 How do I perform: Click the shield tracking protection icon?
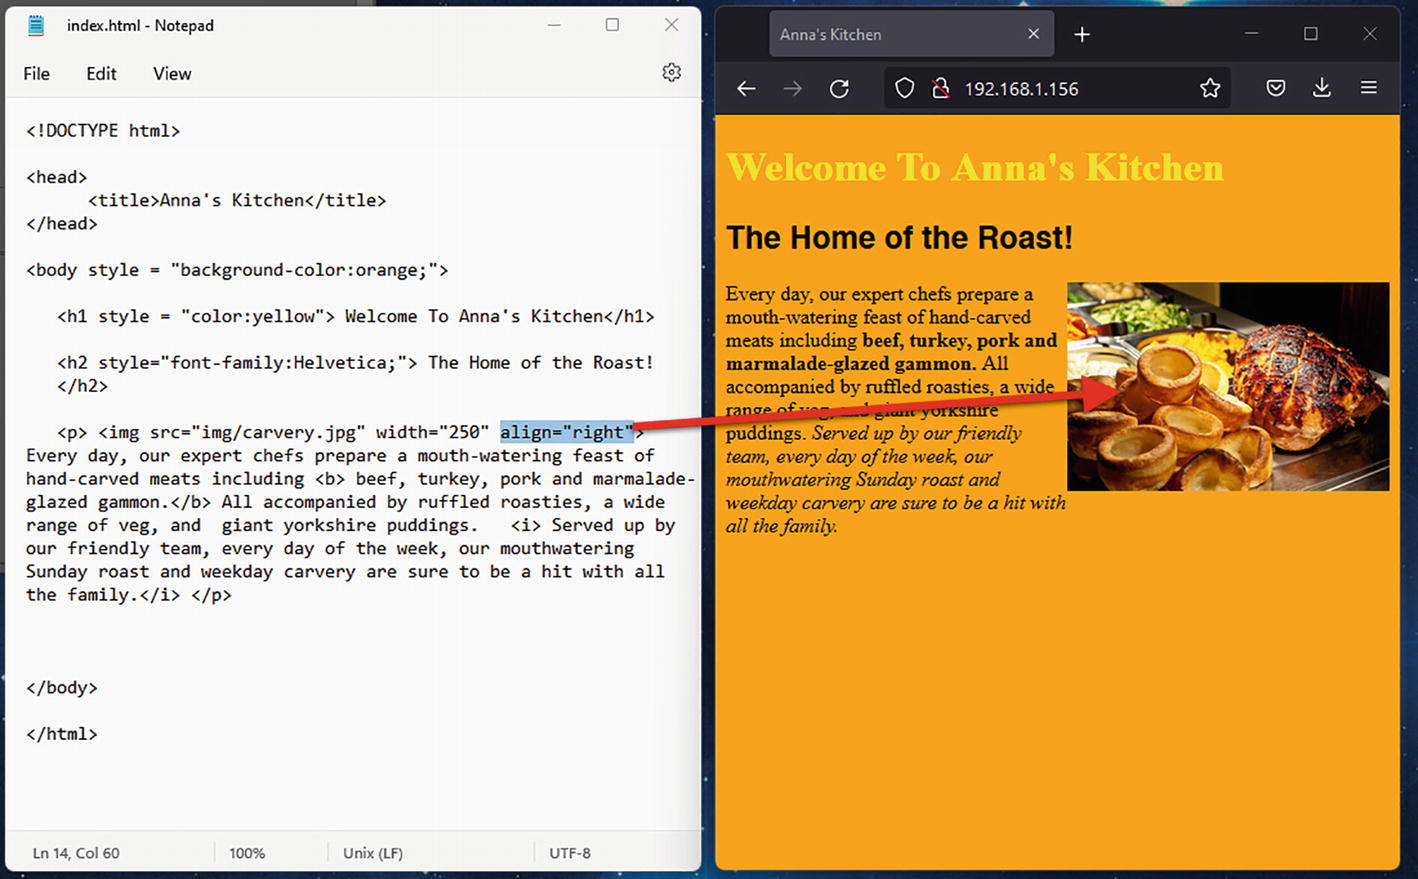point(904,89)
